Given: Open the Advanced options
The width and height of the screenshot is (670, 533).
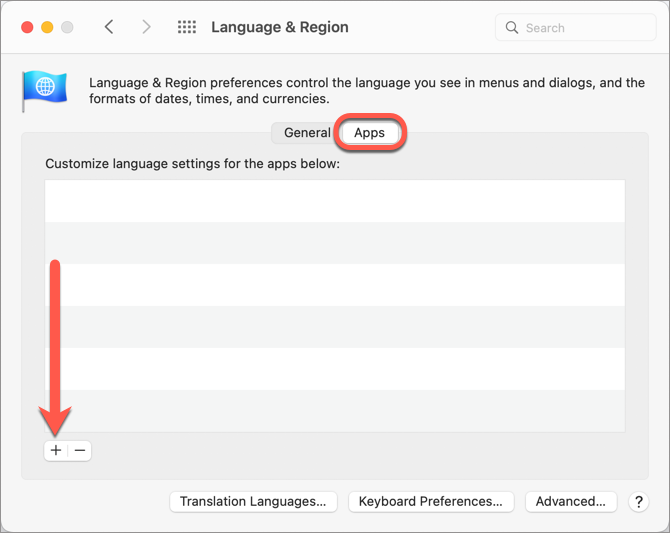Looking at the screenshot, I should coord(570,501).
